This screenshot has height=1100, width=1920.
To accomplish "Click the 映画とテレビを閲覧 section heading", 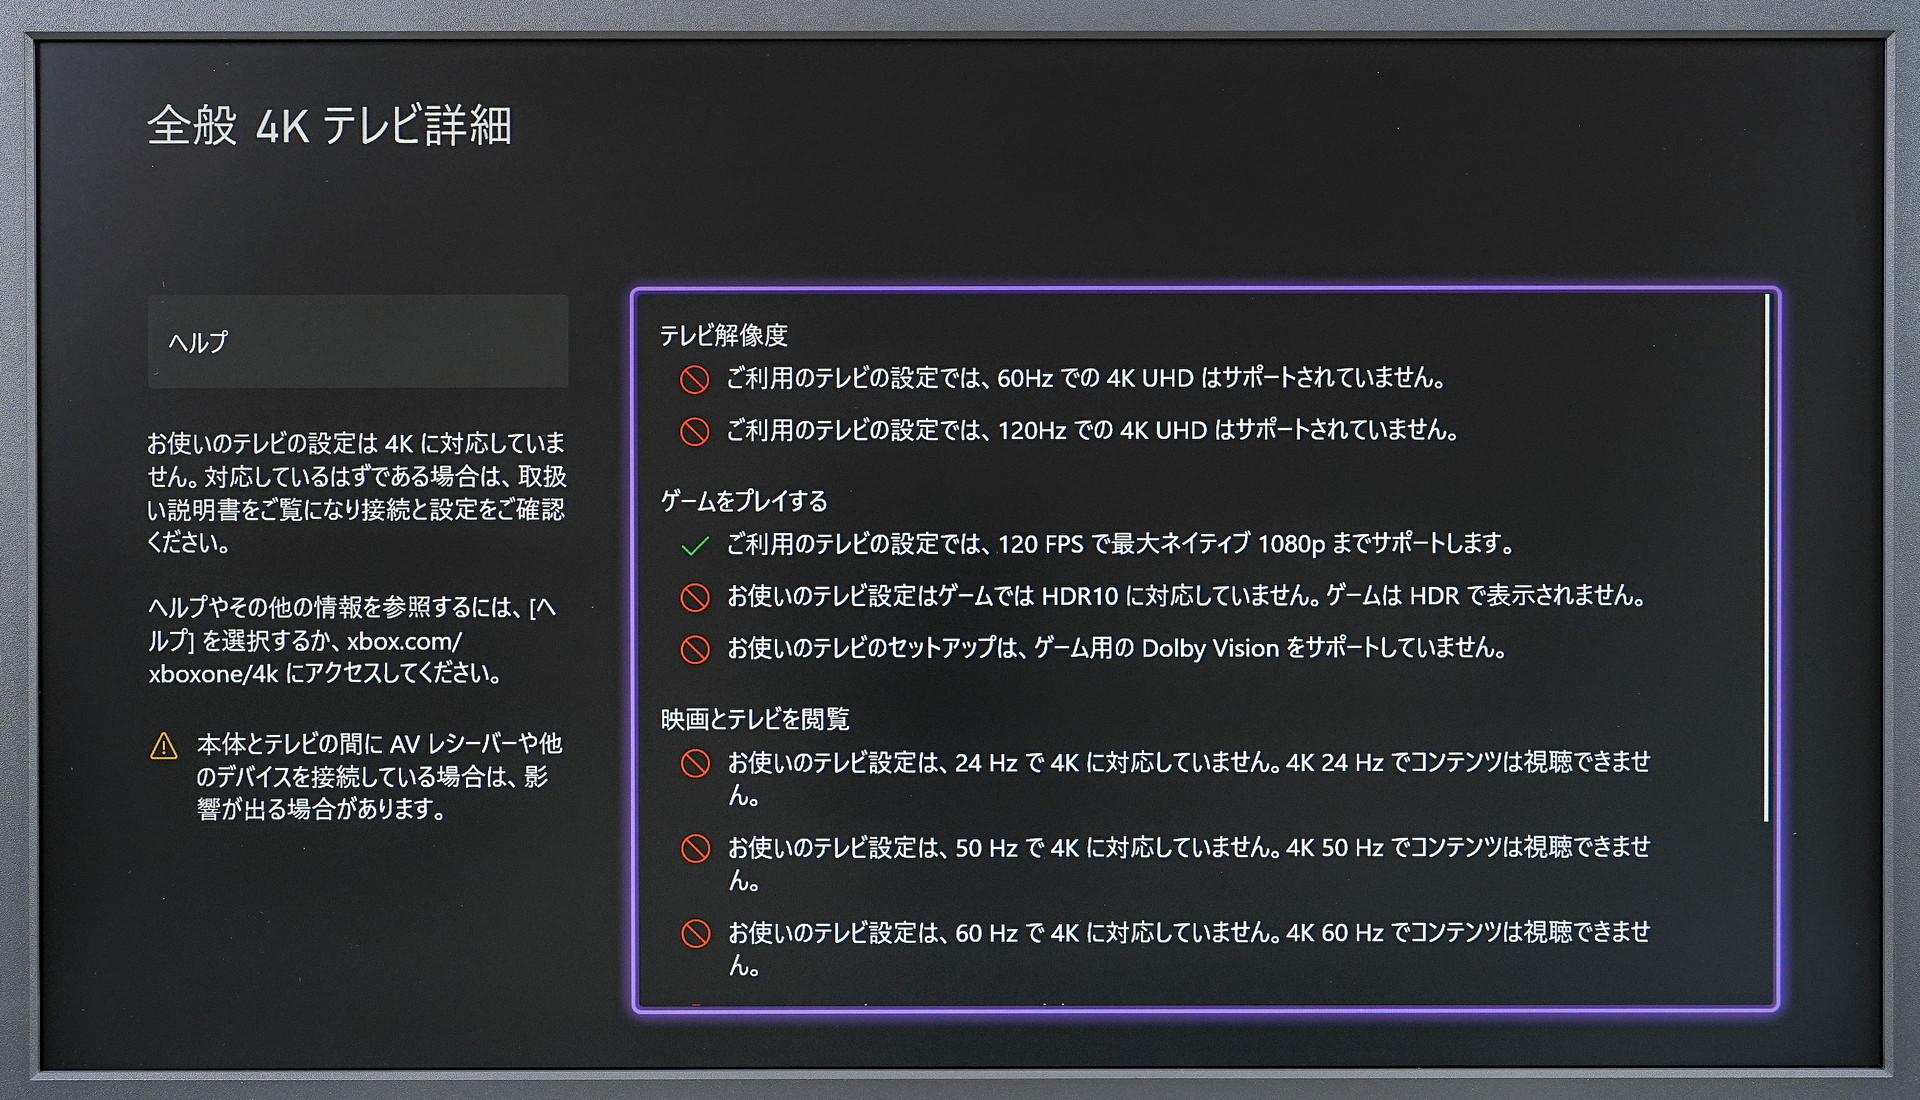I will (755, 718).
